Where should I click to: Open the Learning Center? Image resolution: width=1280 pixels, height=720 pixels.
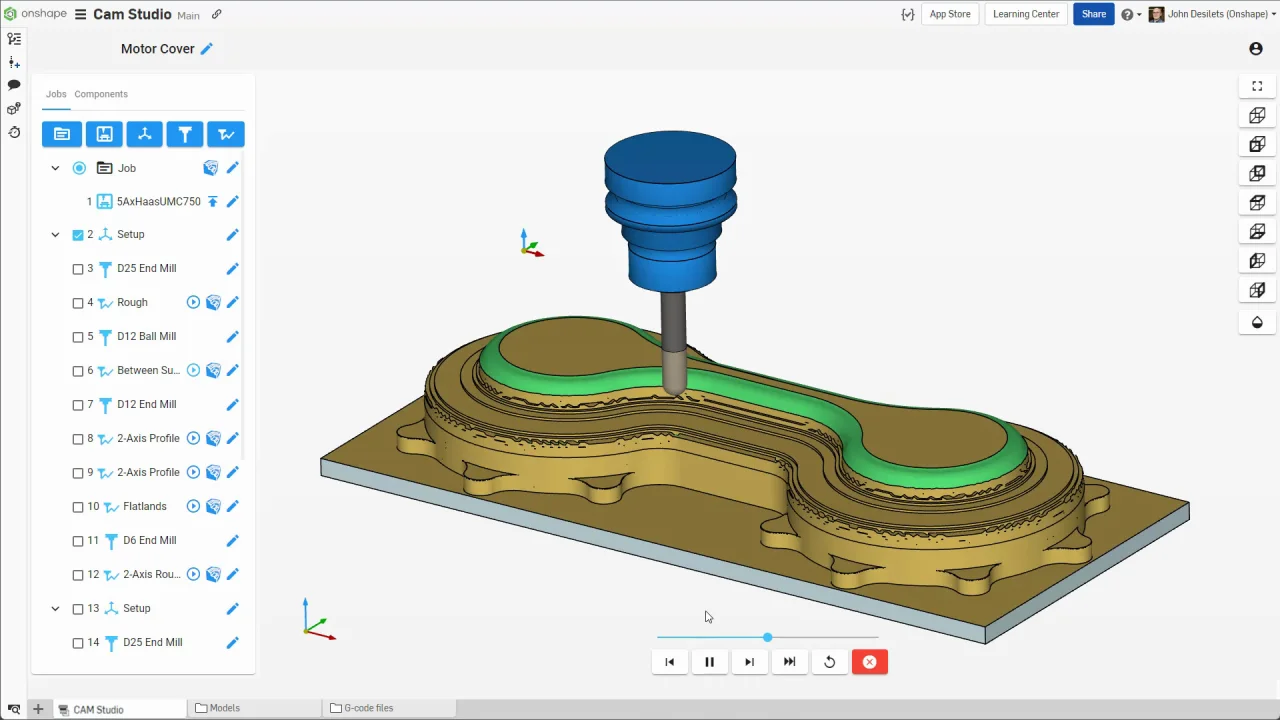click(1026, 15)
